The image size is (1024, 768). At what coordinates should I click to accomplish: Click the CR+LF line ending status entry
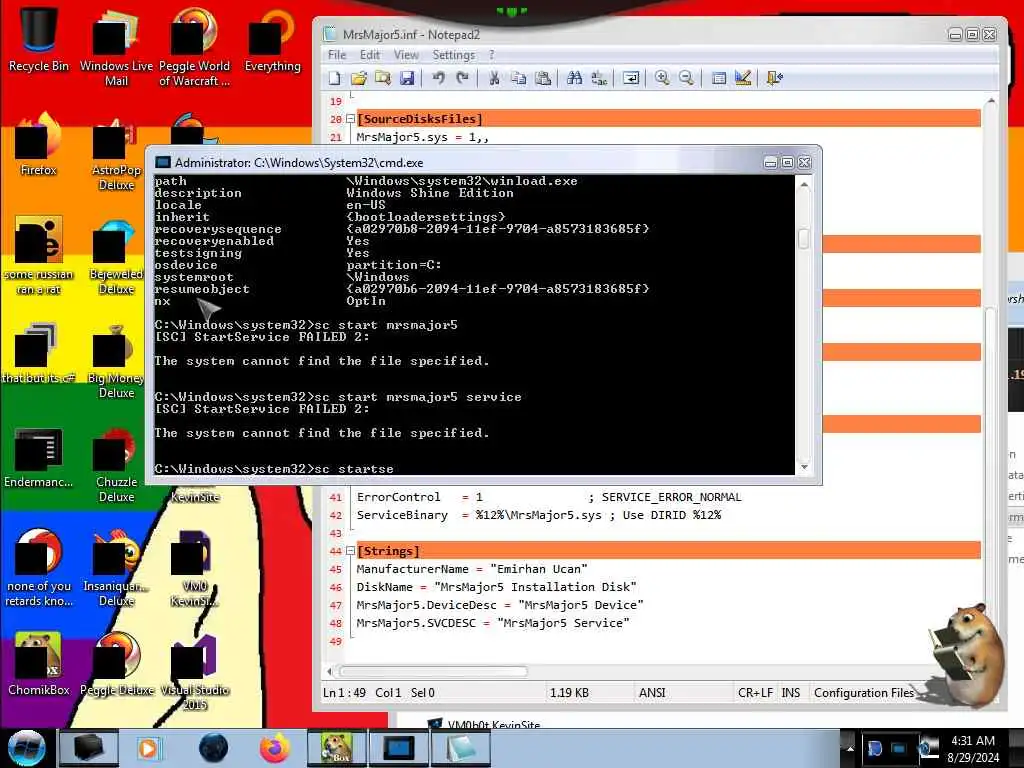[x=756, y=692]
